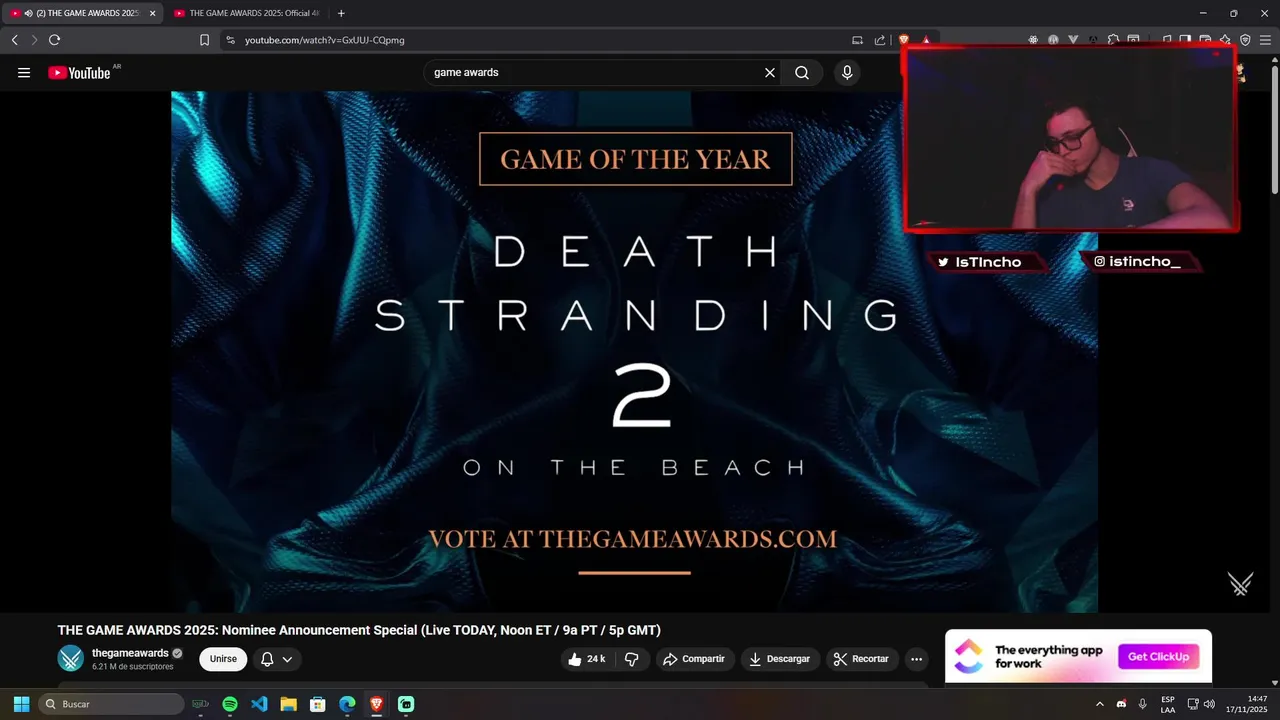Expand notification options chevron
Image resolution: width=1280 pixels, height=720 pixels.
click(287, 659)
